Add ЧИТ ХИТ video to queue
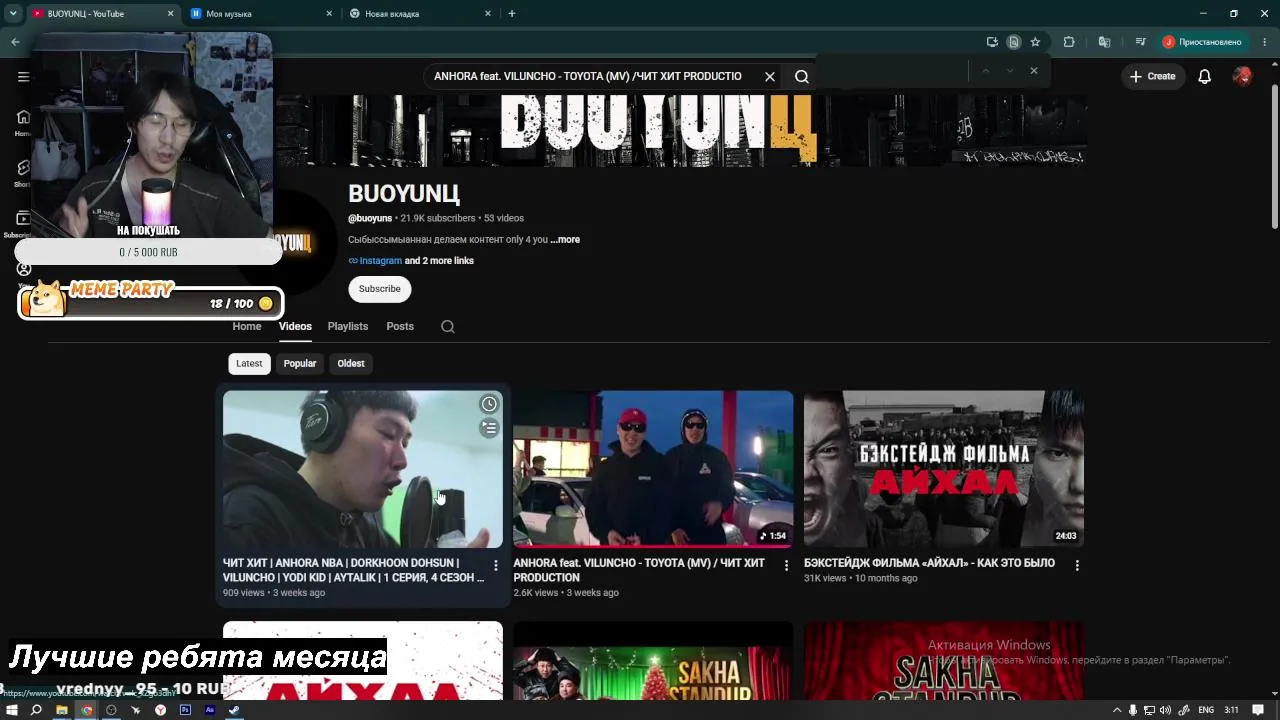 [489, 428]
